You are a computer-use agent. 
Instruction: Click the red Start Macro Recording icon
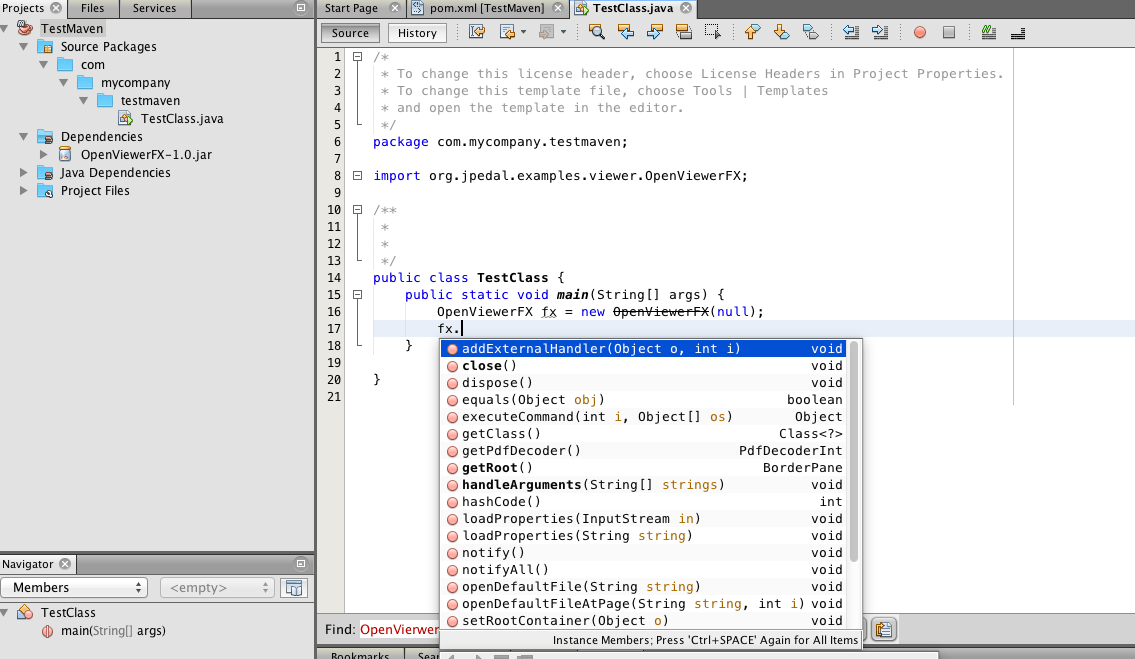tap(920, 32)
